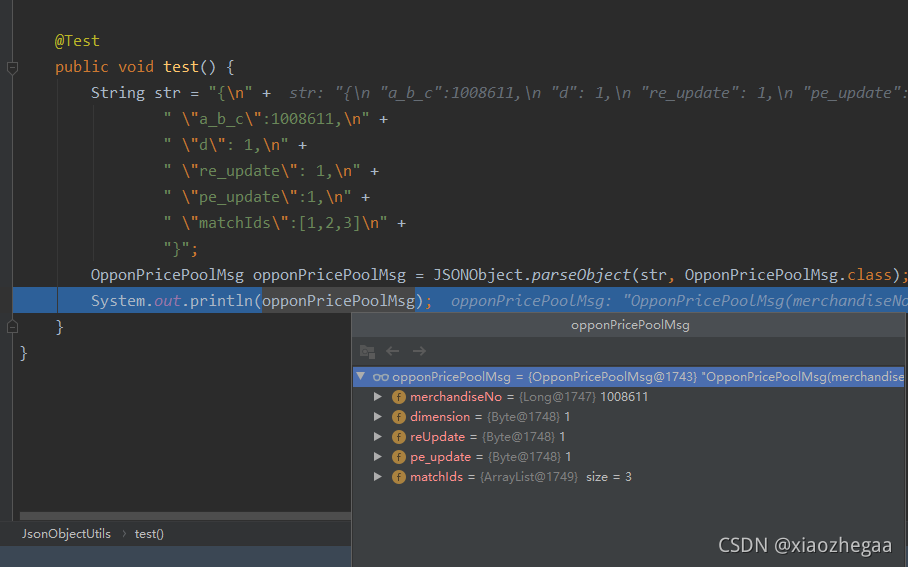Click the field icon beside merchandiseNo
Viewport: 908px width, 567px height.
(398, 397)
